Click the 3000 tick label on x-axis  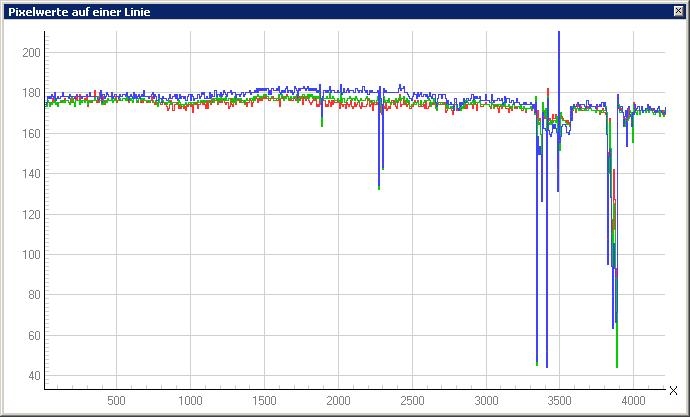pyautogui.click(x=486, y=401)
